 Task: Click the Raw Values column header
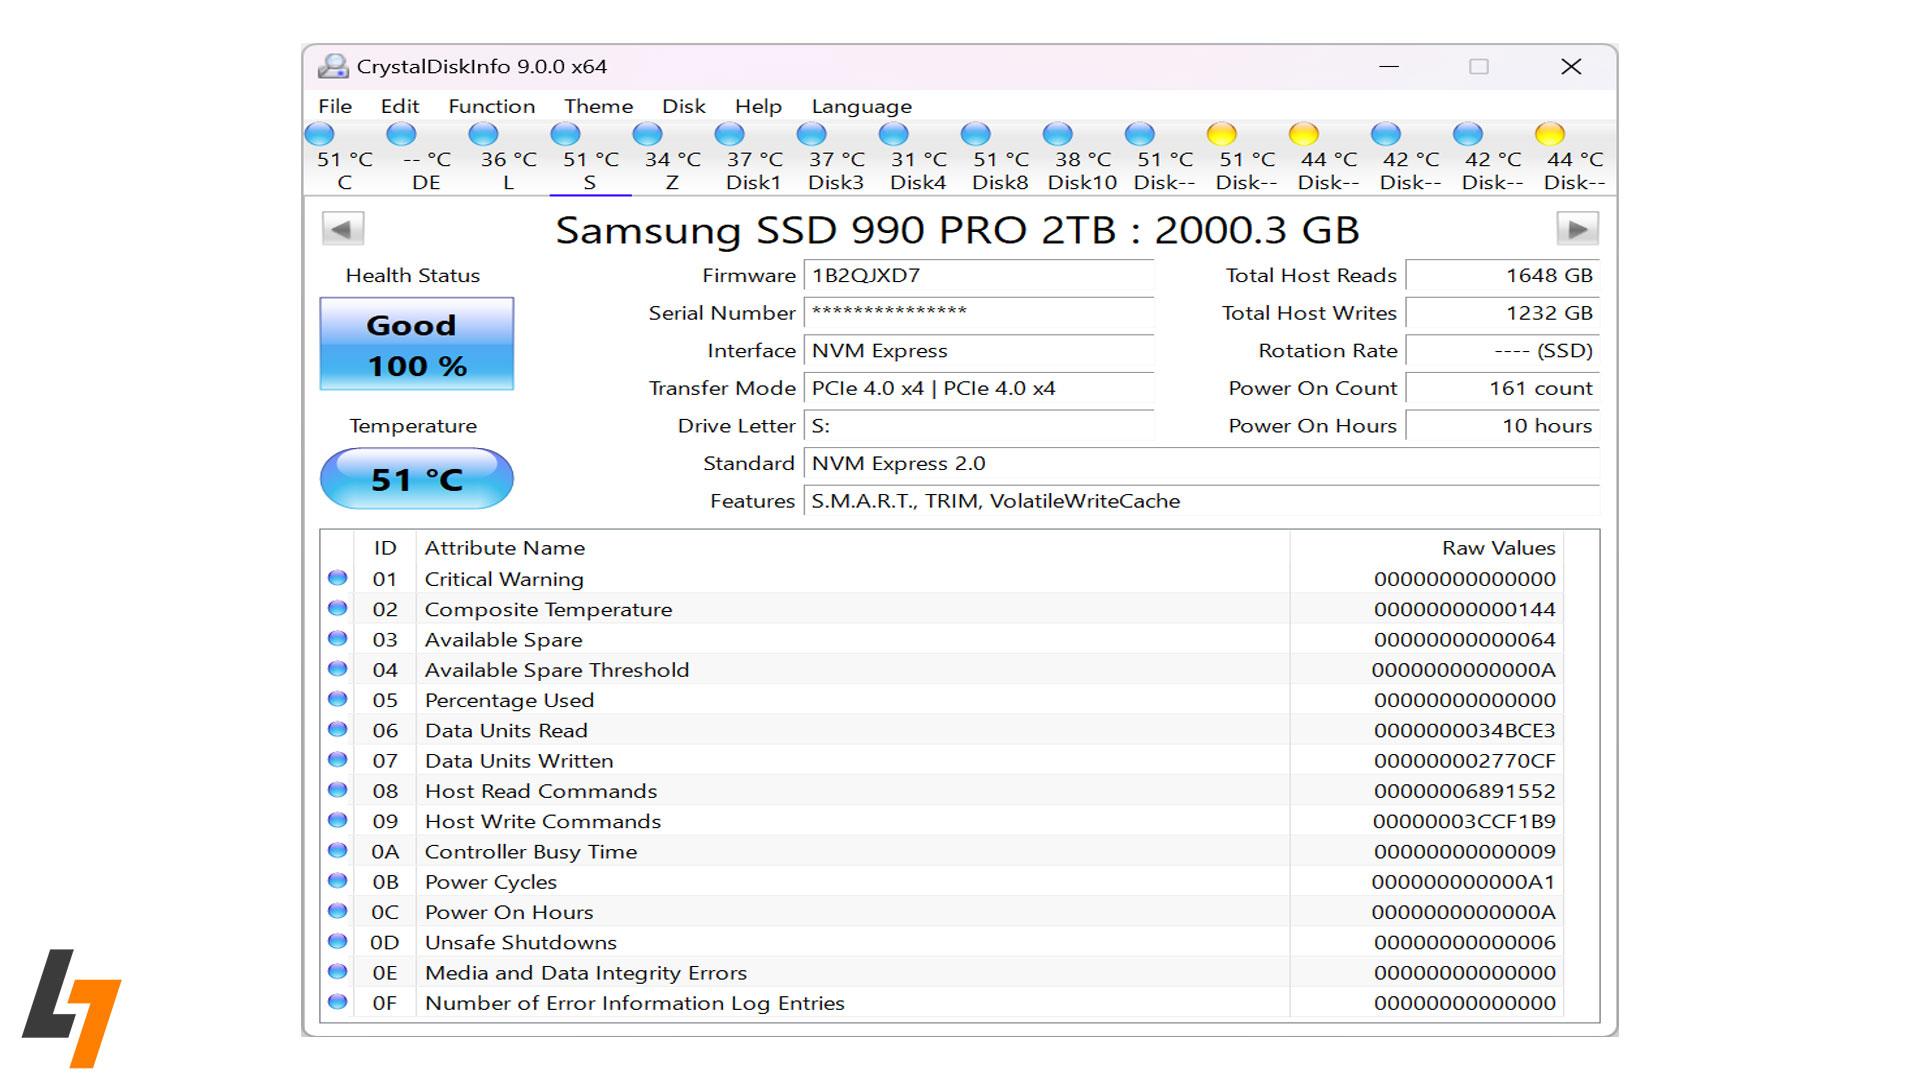(1497, 548)
